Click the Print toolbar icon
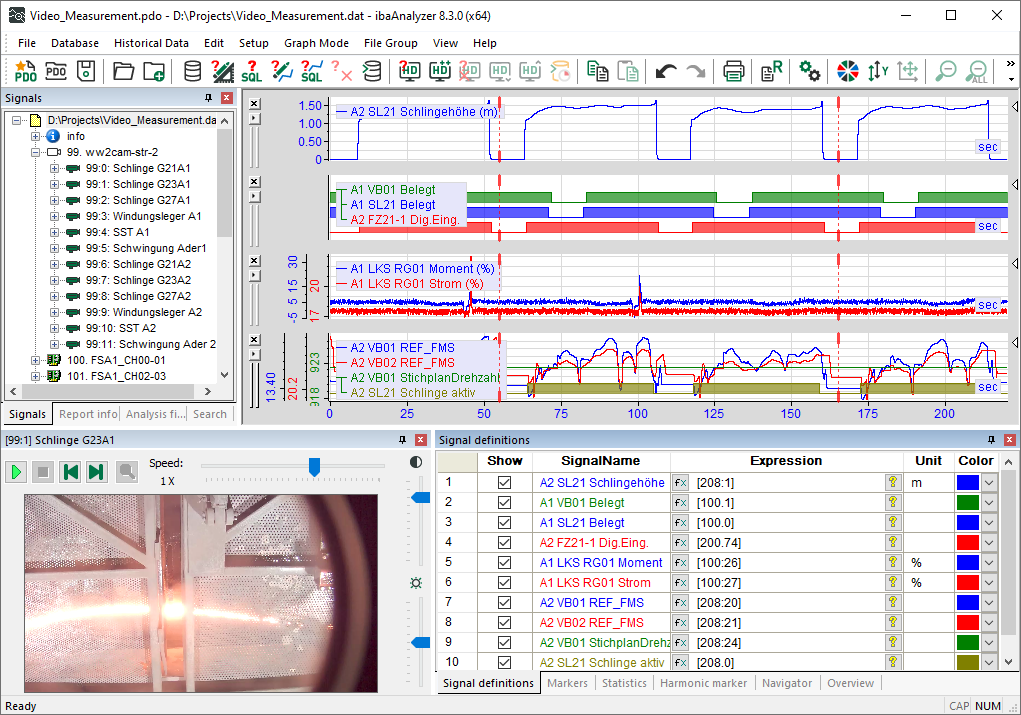The image size is (1021, 715). 734,71
